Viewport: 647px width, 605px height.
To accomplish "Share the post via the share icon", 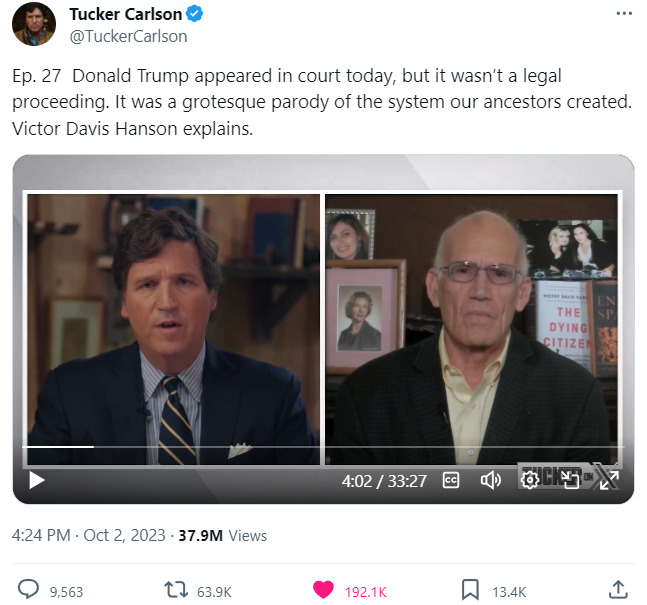I will click(x=618, y=590).
